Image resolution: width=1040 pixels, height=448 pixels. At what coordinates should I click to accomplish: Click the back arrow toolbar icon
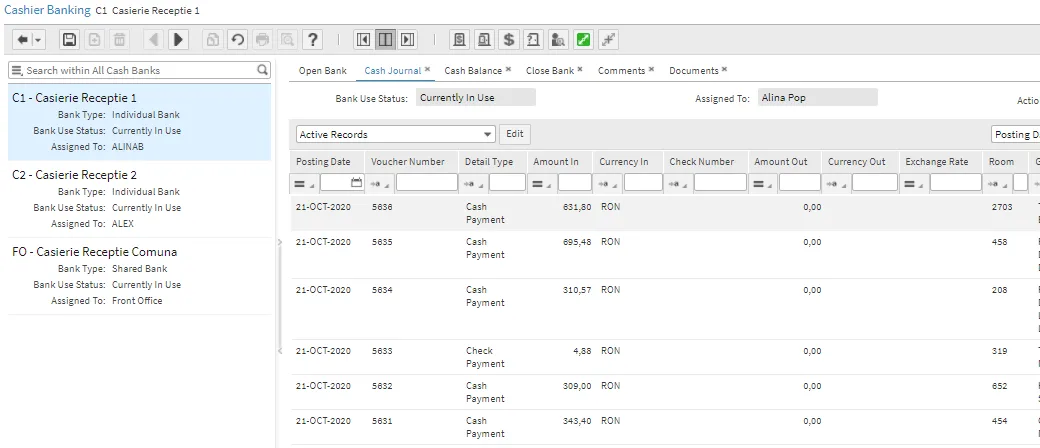pos(23,40)
